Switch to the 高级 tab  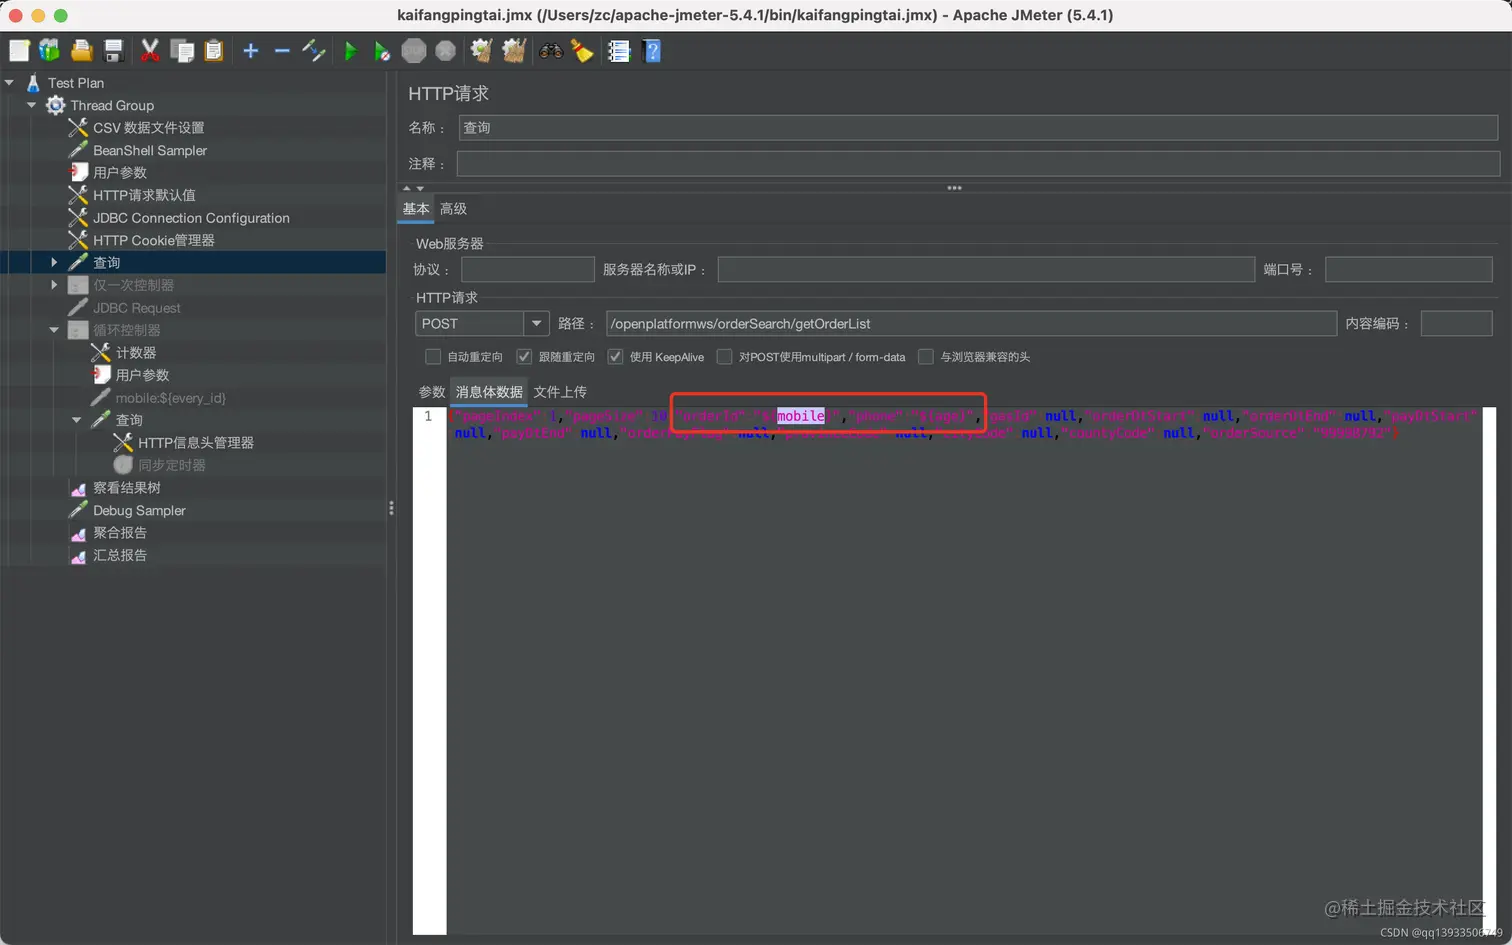[x=453, y=209]
